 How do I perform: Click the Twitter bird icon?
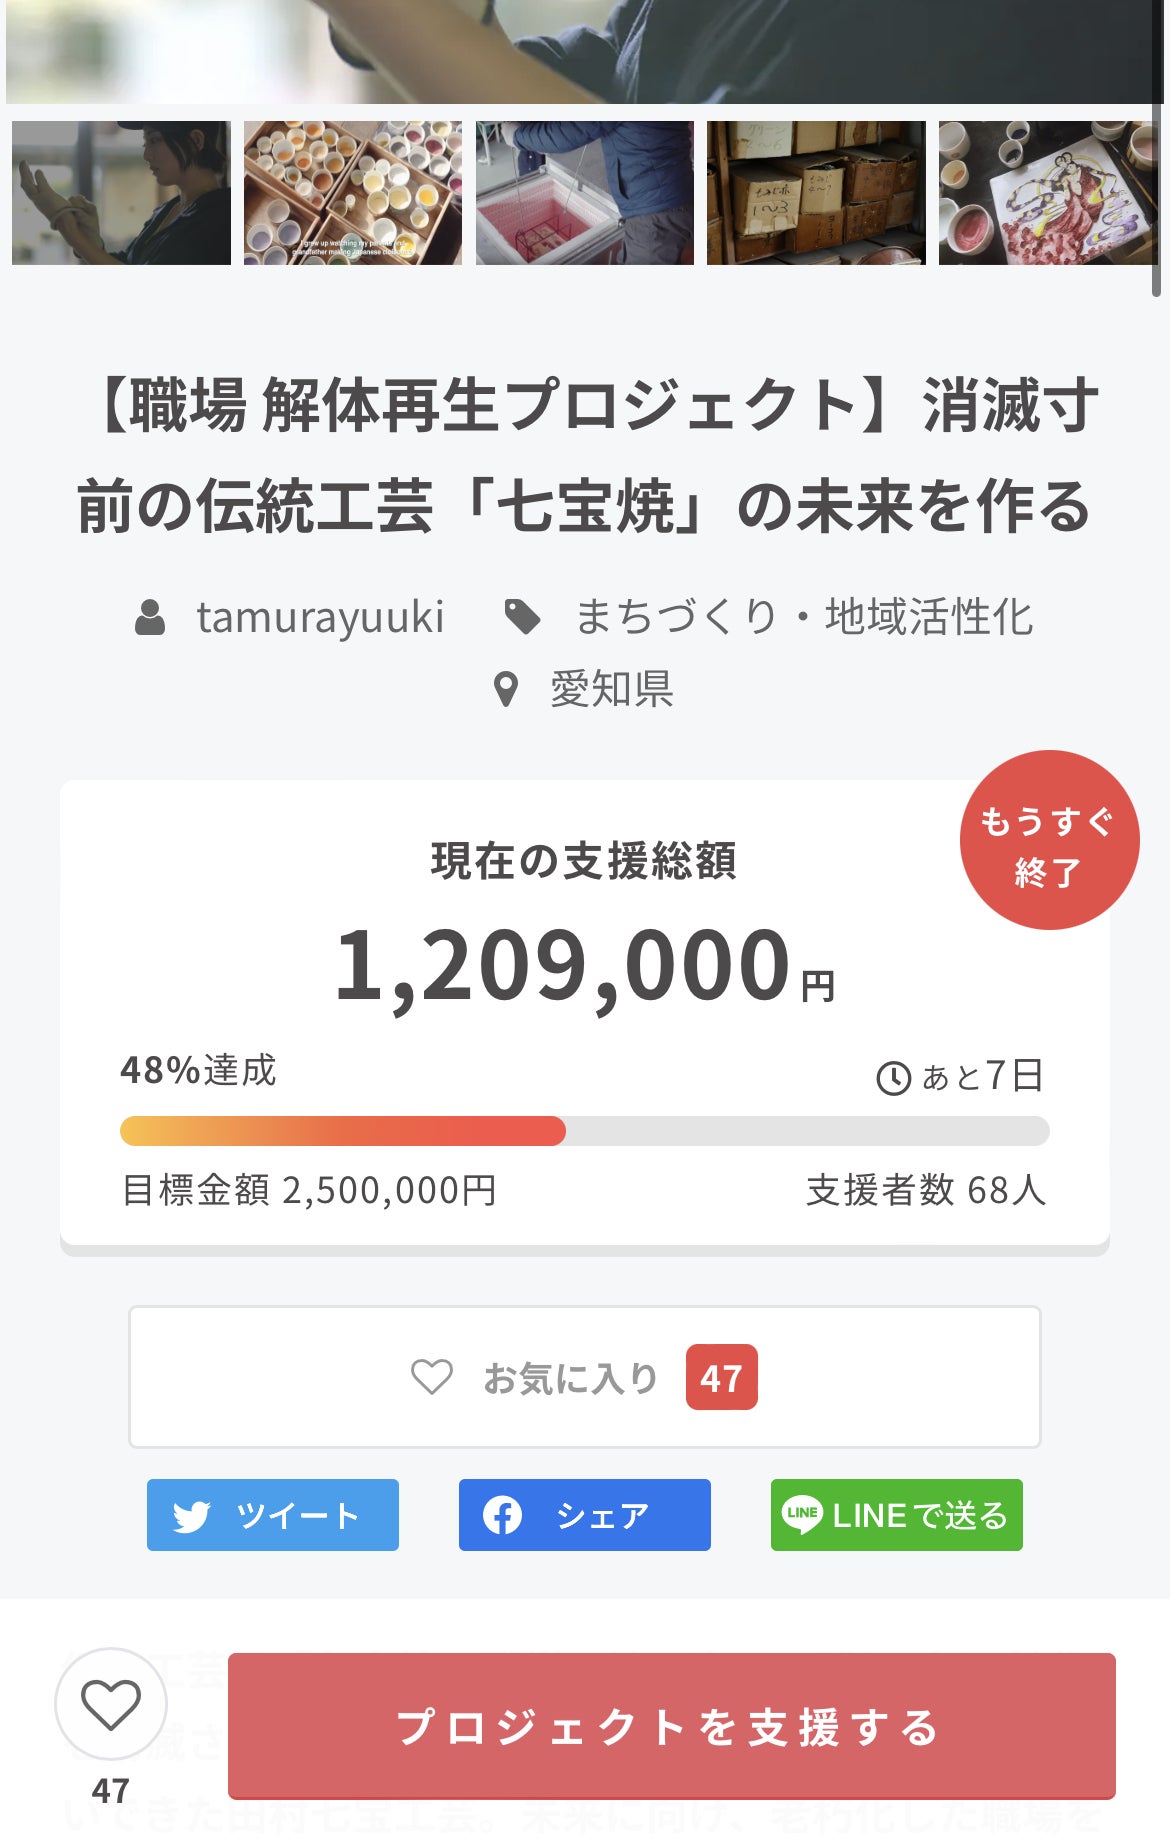191,1516
